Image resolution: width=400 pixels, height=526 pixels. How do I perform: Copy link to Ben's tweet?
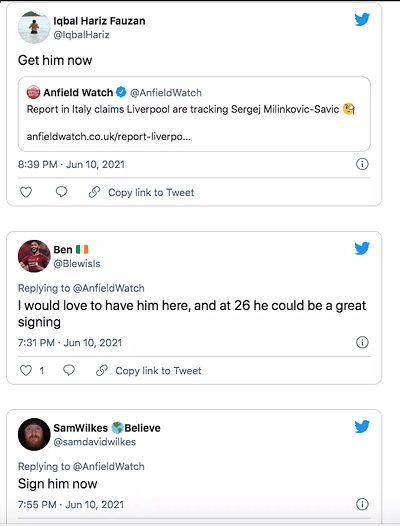149,371
